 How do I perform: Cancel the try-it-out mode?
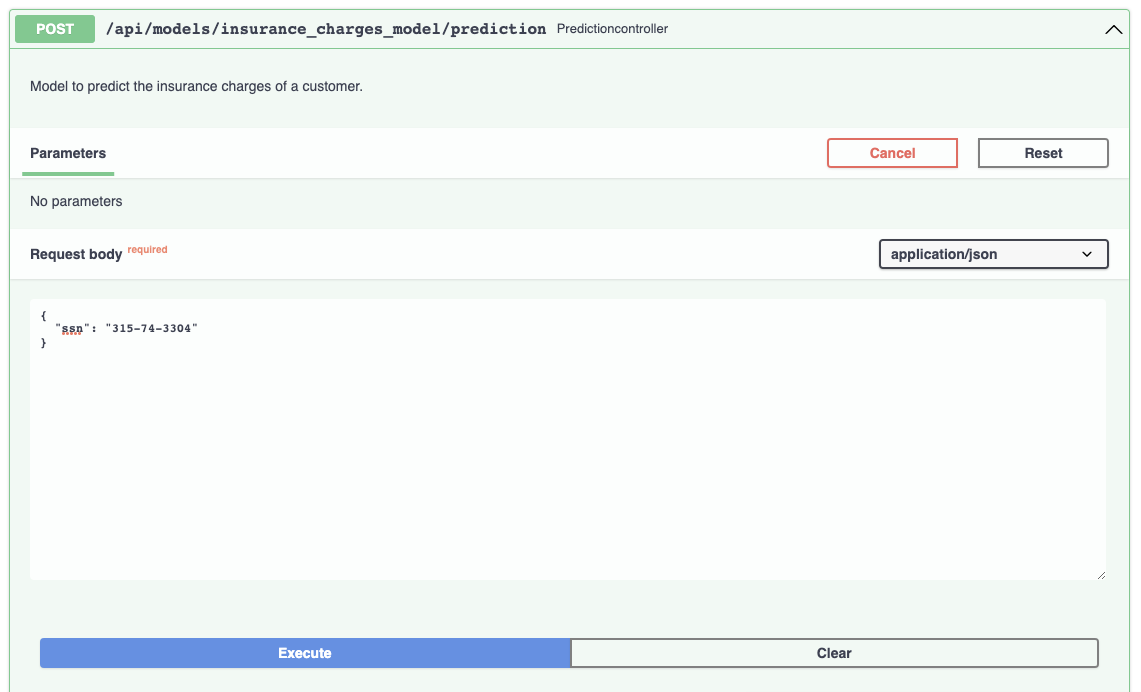pyautogui.click(x=892, y=153)
